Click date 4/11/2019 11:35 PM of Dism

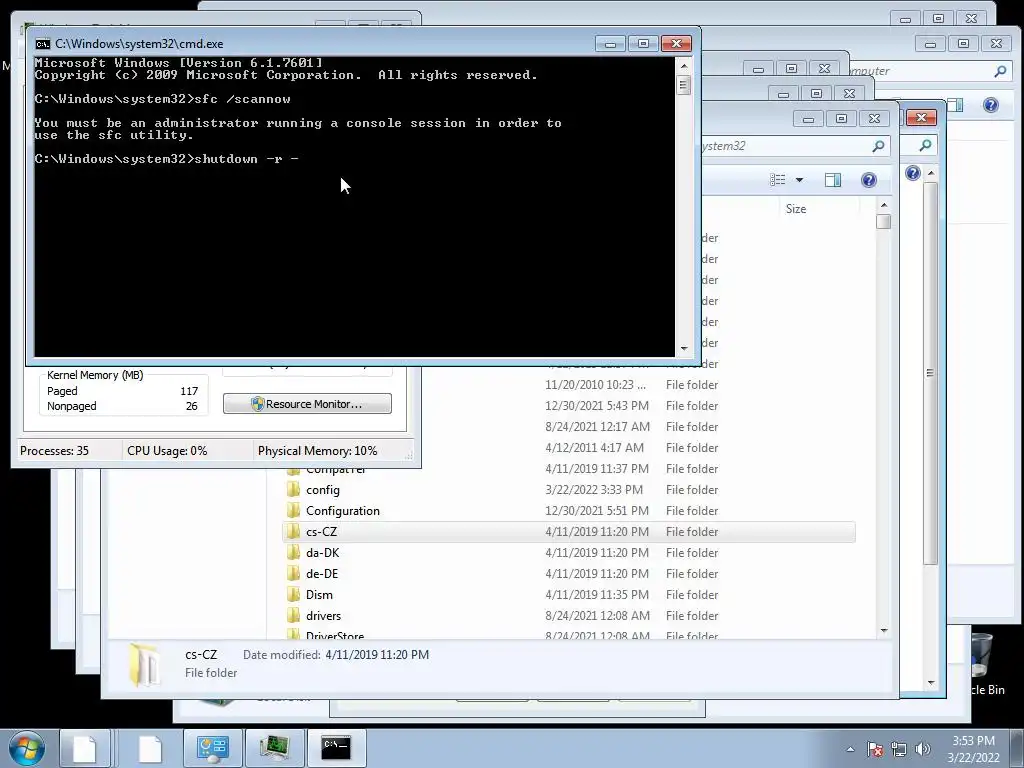[x=597, y=594]
